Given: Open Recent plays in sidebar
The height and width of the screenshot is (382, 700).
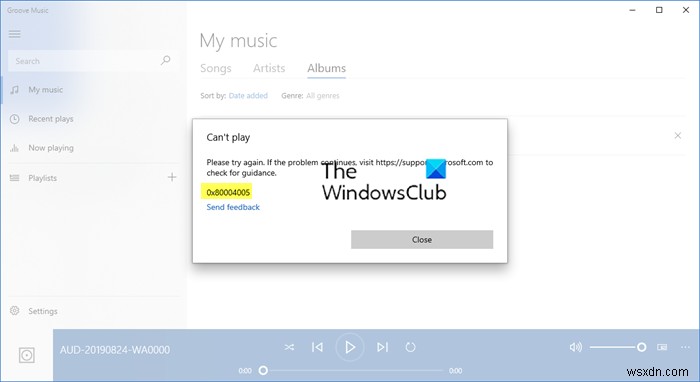Looking at the screenshot, I should point(50,119).
